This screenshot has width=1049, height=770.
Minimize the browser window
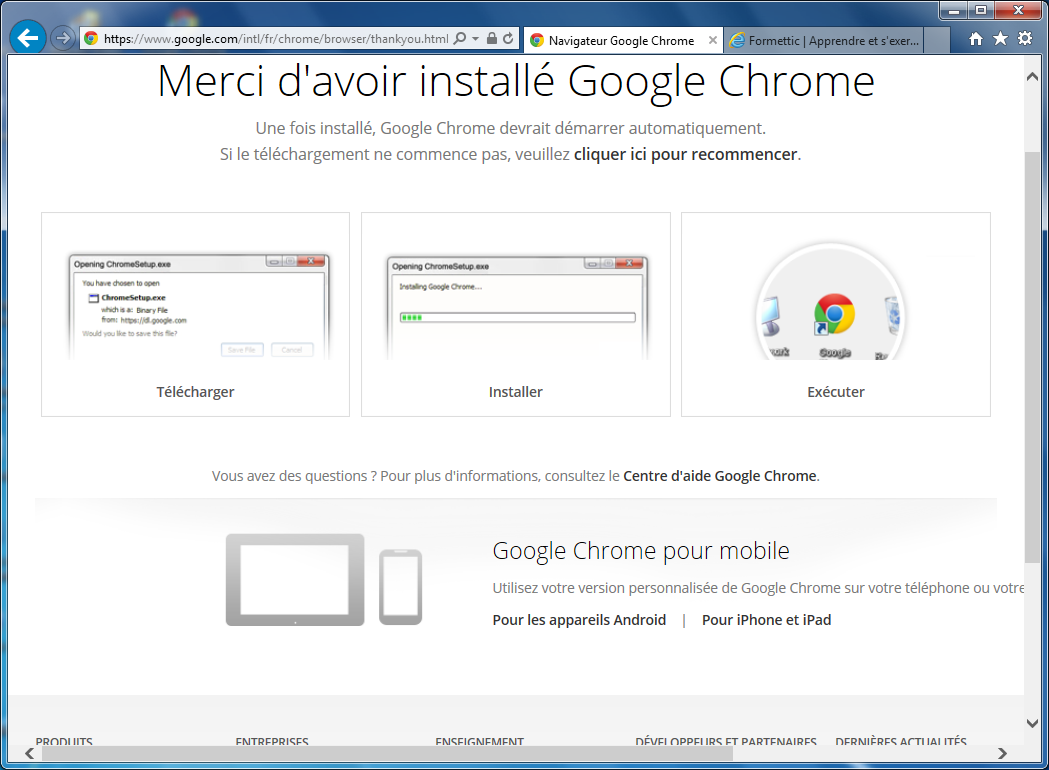click(x=953, y=10)
